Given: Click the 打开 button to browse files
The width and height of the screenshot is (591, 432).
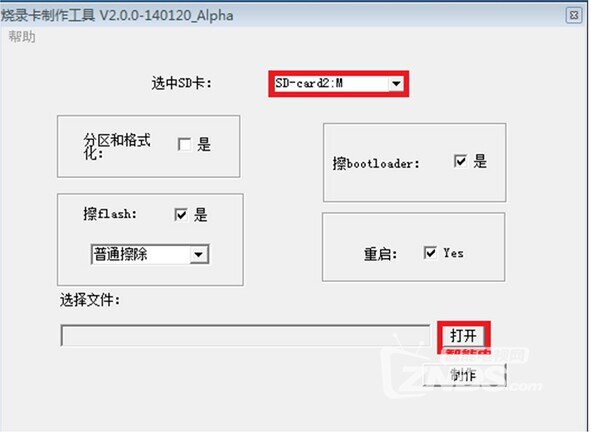Looking at the screenshot, I should point(464,335).
